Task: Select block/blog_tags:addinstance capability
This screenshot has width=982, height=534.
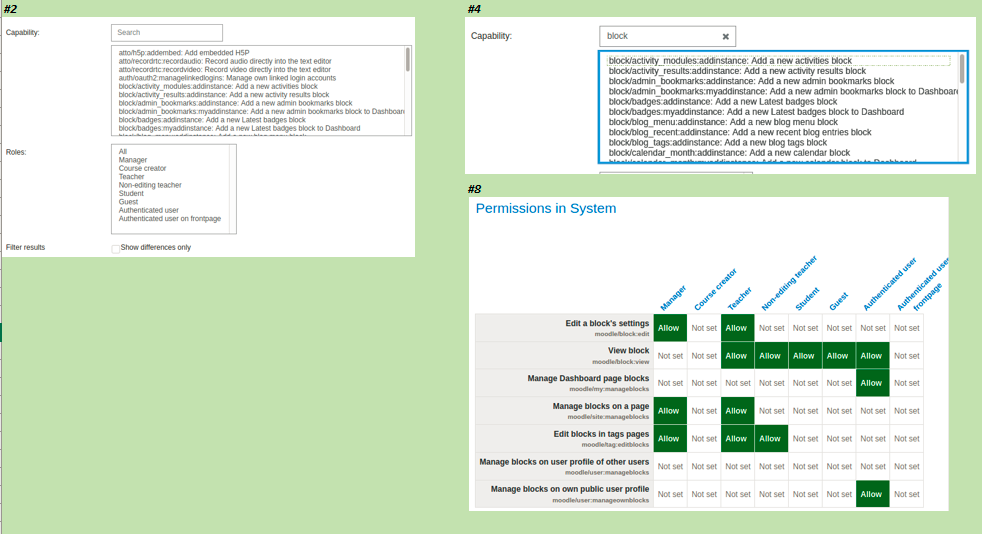Action: [718, 143]
